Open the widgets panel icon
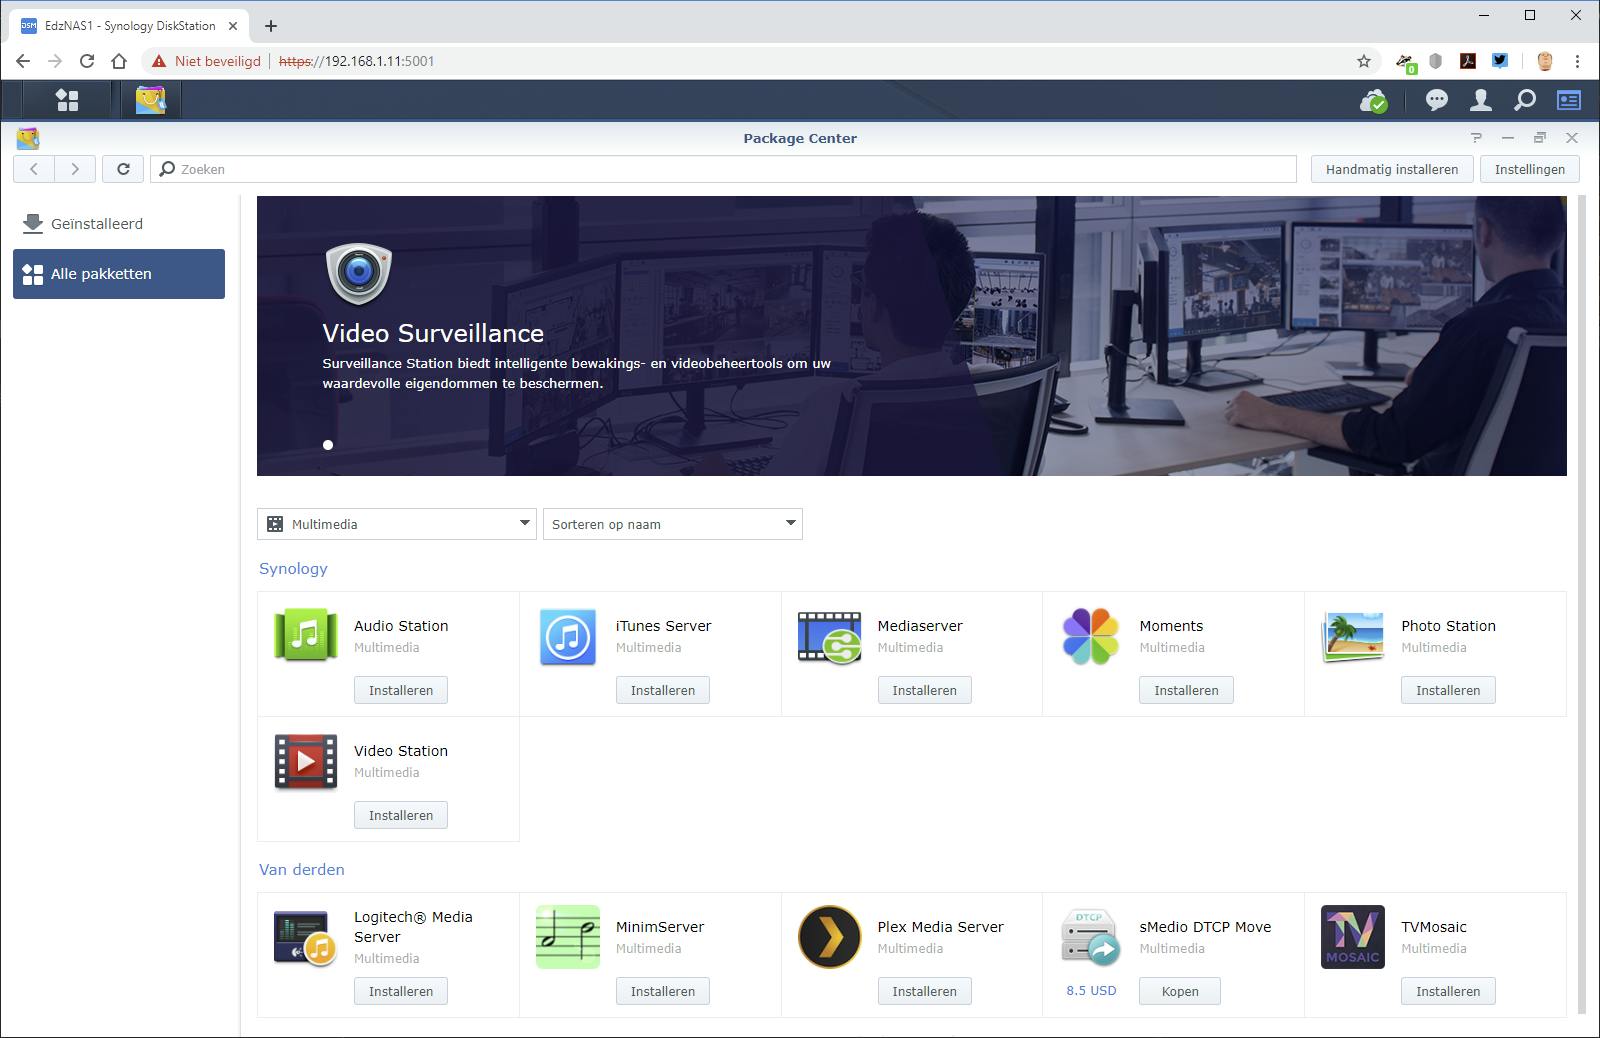 pos(1569,100)
